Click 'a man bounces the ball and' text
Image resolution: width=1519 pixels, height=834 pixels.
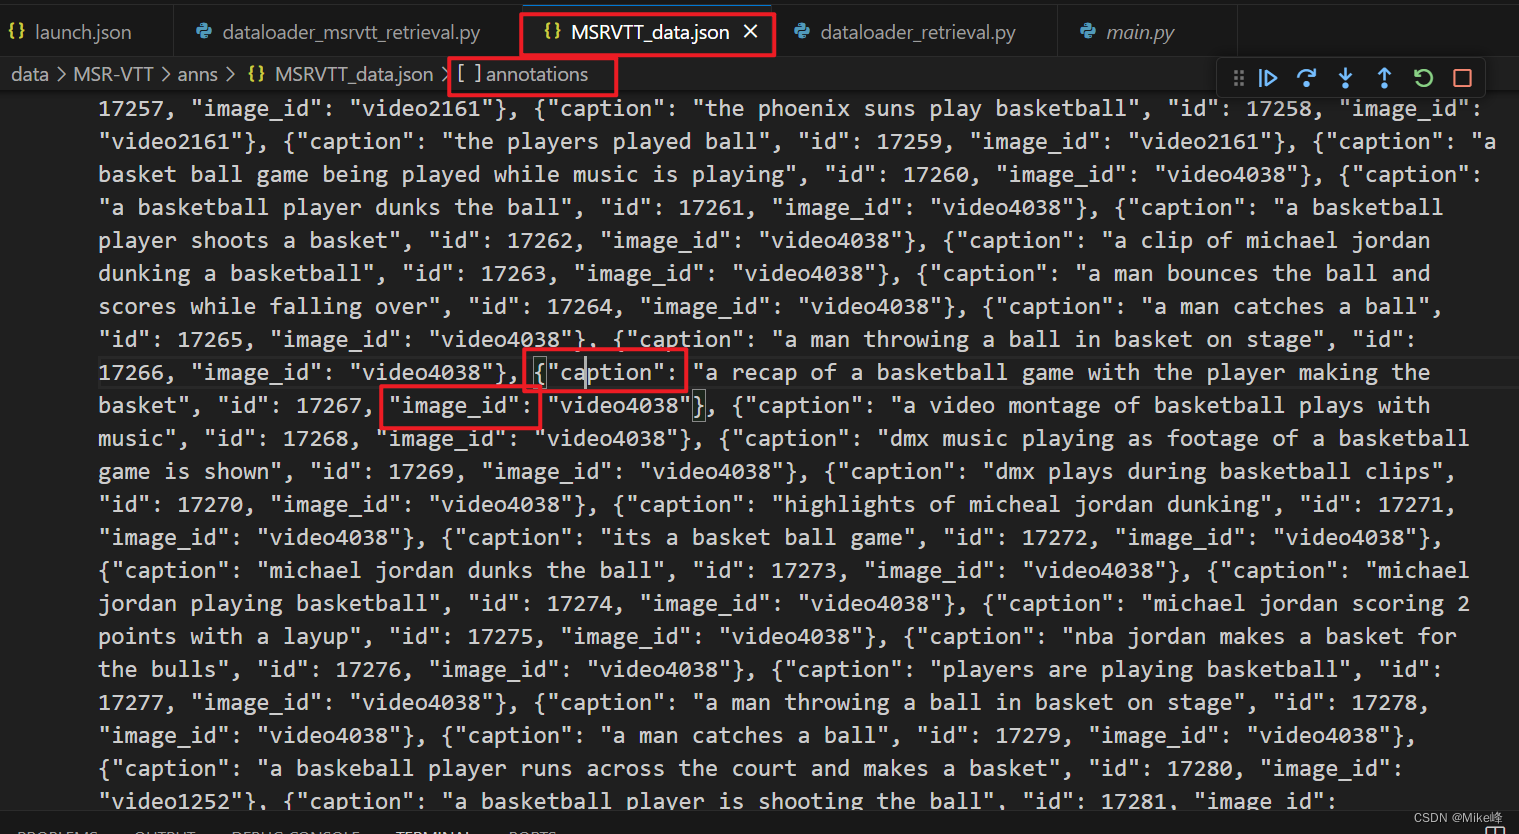pos(1259,273)
